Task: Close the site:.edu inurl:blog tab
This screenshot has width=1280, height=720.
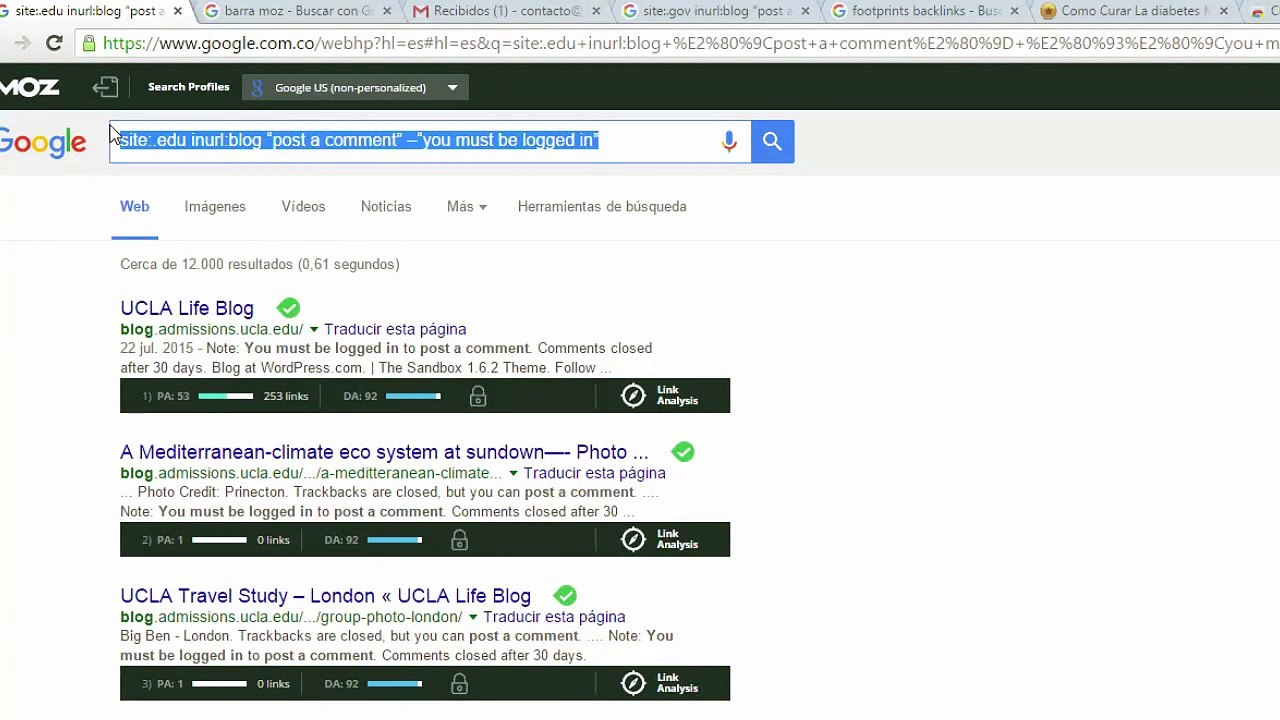Action: pyautogui.click(x=178, y=11)
